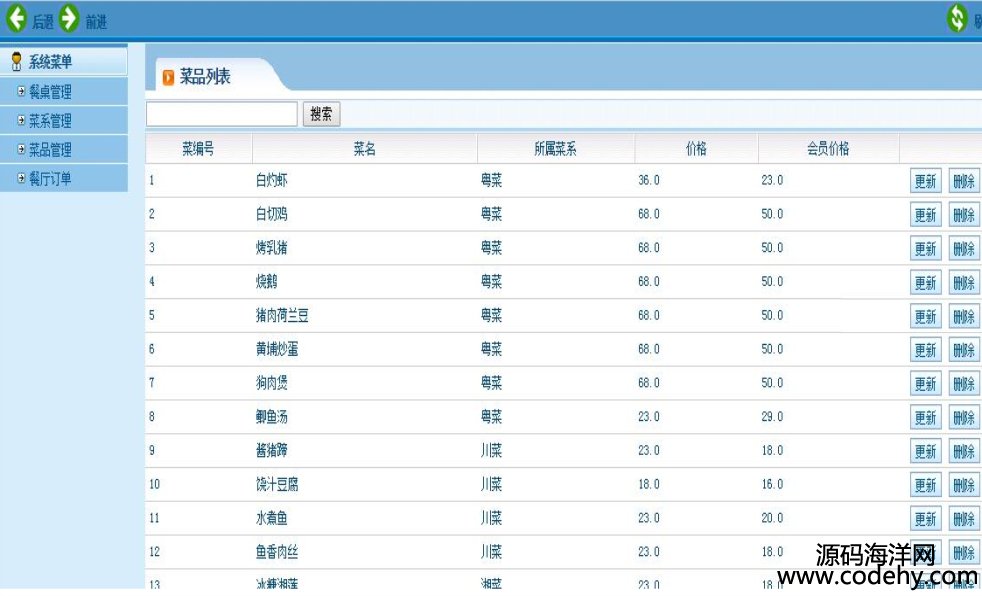This screenshot has height=596, width=982.
Task: Click member price 29.0 in 鲫鱼汤 row
Action: [772, 417]
